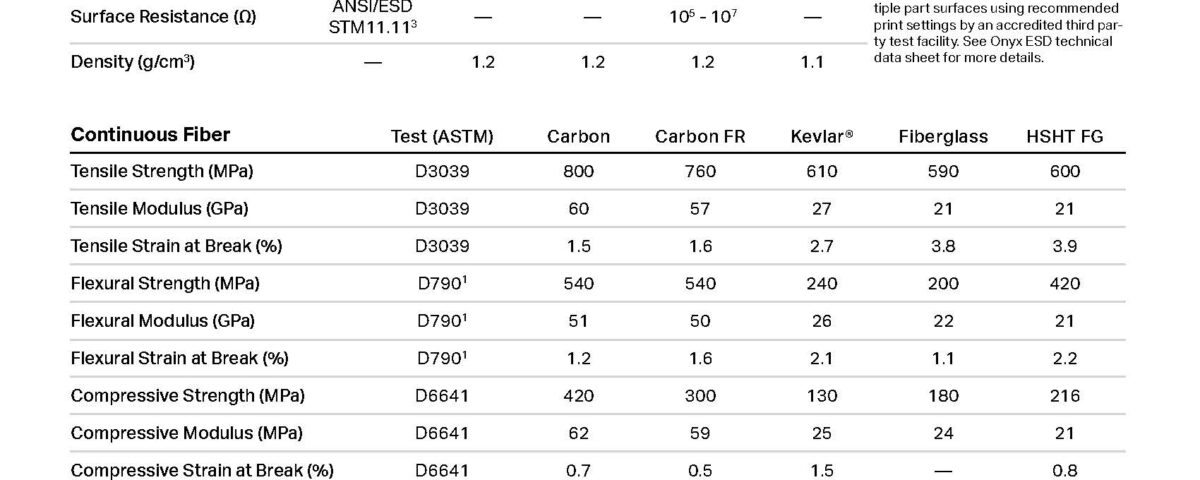Click the Compressive Strength (MPa) row label
Screen dimensions: 1200x480
click(x=188, y=396)
